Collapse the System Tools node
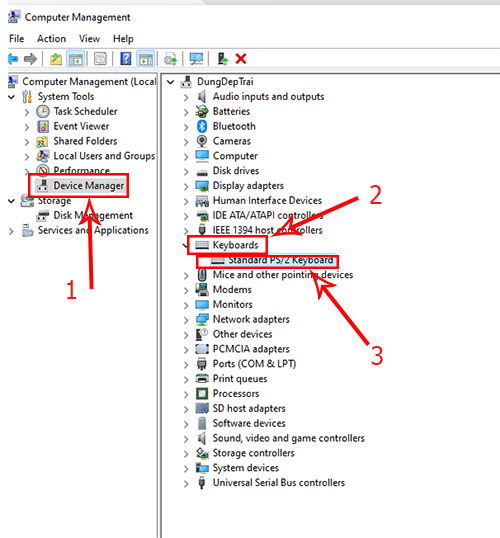Image resolution: width=500 pixels, height=538 pixels. [12, 97]
